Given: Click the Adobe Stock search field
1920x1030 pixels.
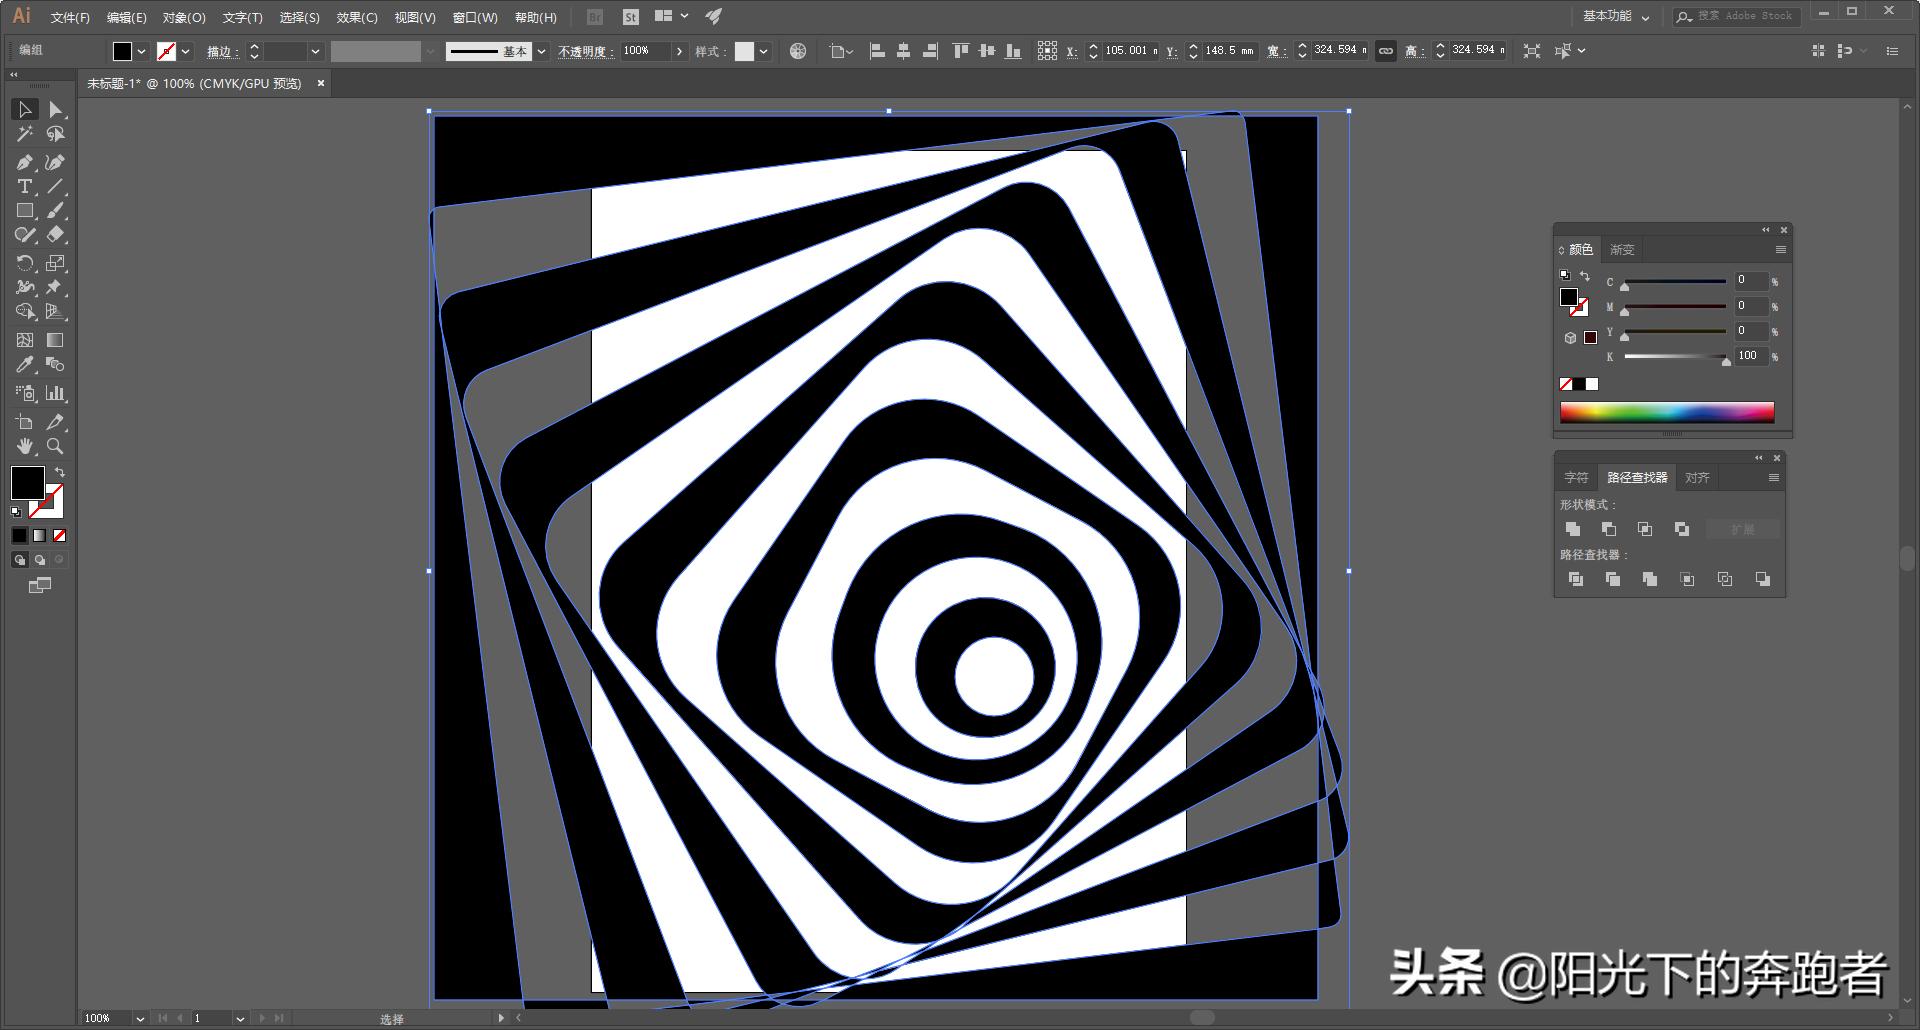Looking at the screenshot, I should [x=1737, y=16].
